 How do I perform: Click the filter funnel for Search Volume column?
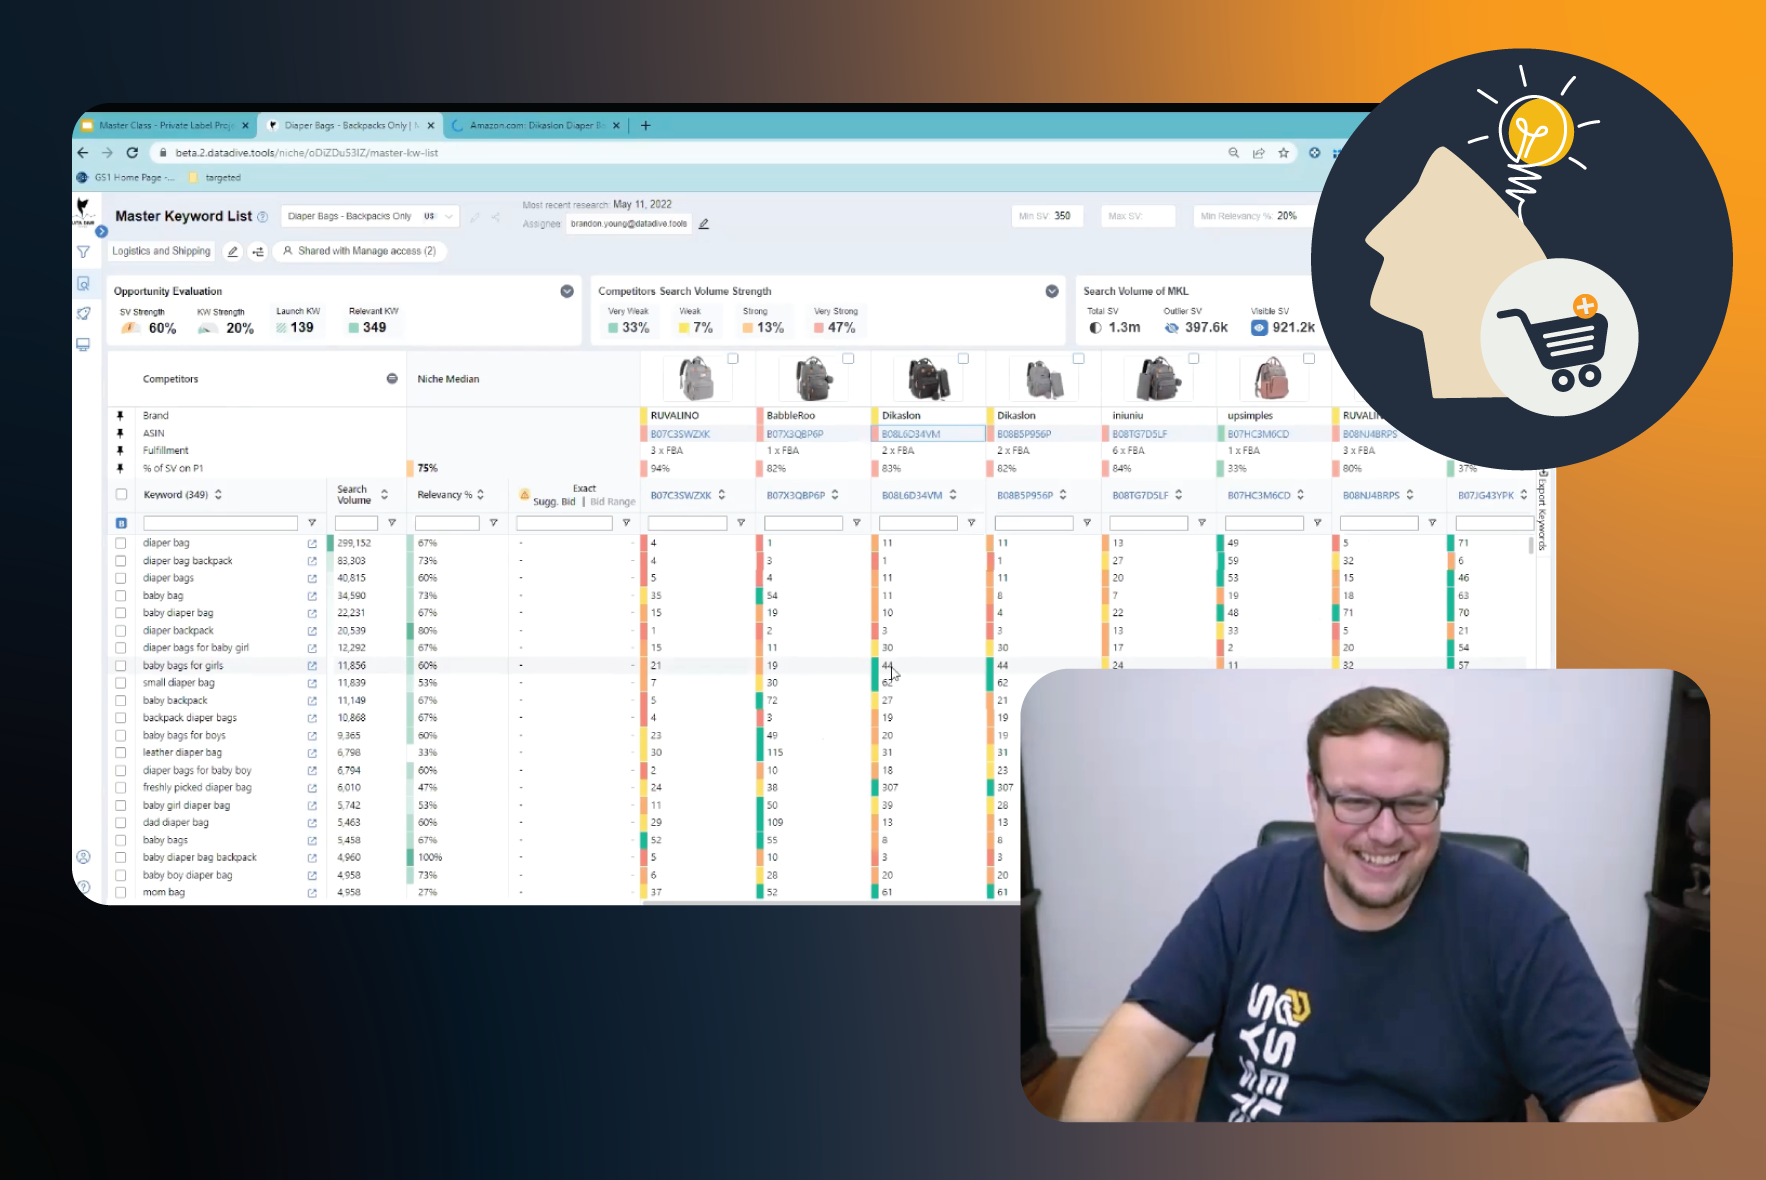[392, 523]
